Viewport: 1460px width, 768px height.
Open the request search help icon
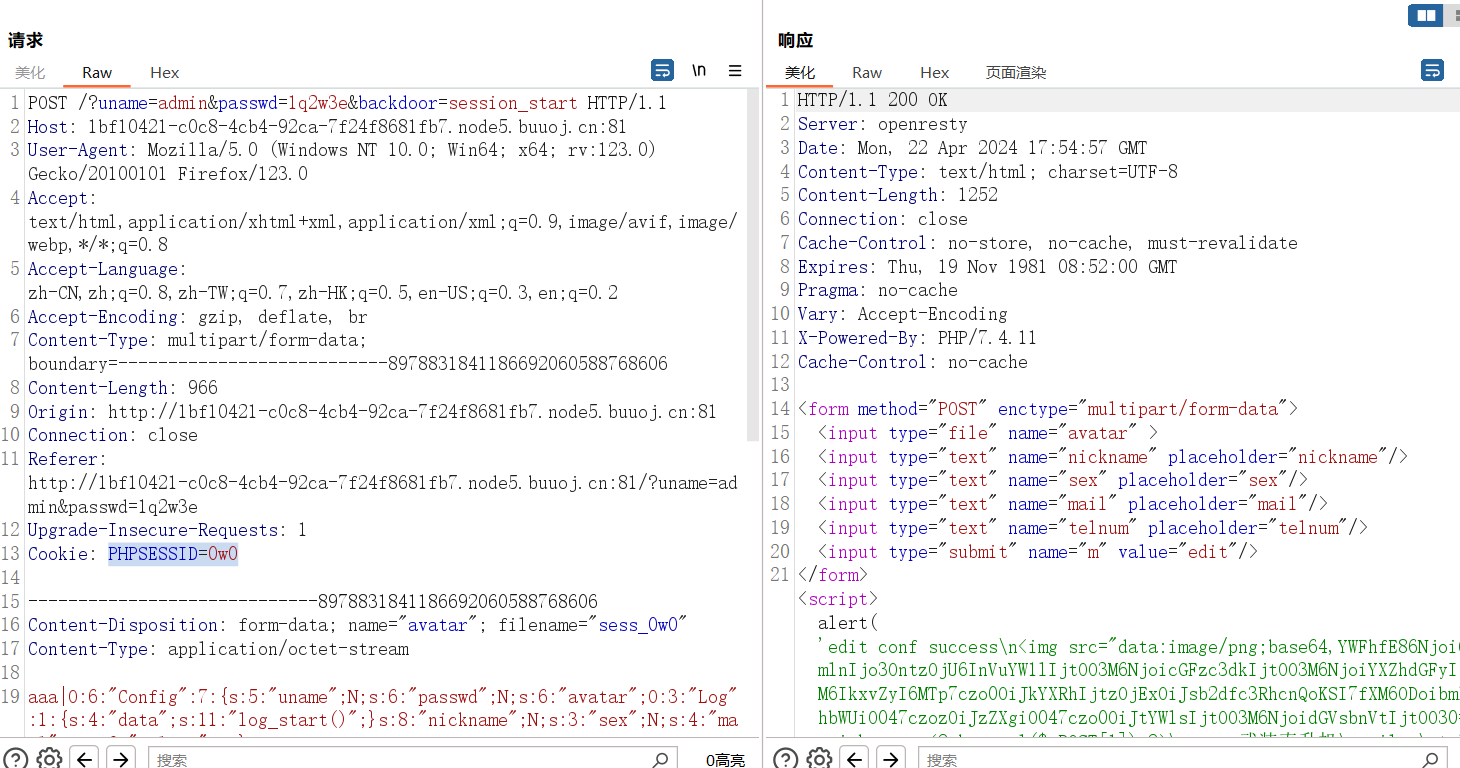(17, 758)
